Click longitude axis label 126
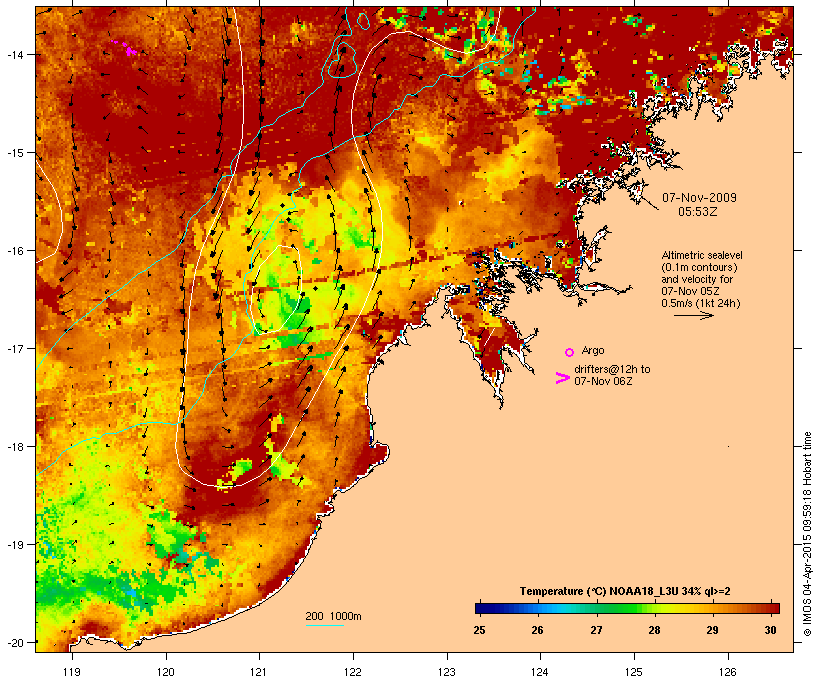820x680 pixels. [727, 672]
